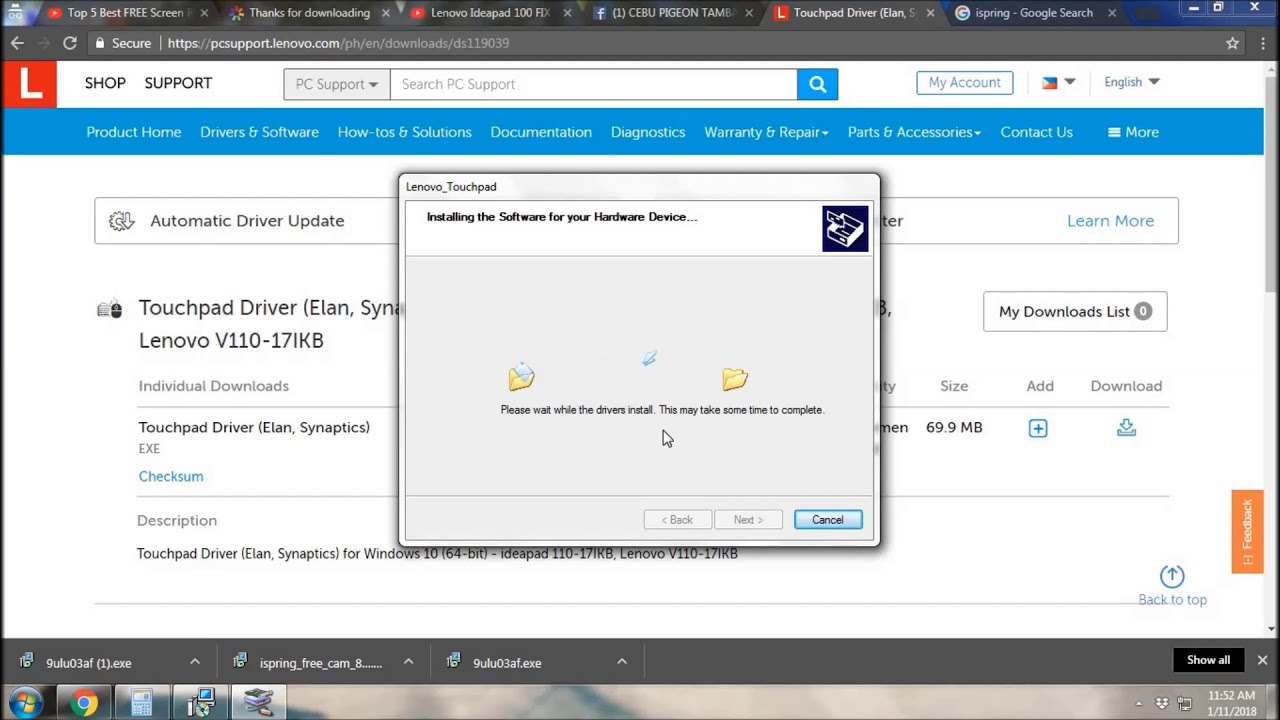Open My Downloads List
The image size is (1280, 720).
pos(1075,311)
